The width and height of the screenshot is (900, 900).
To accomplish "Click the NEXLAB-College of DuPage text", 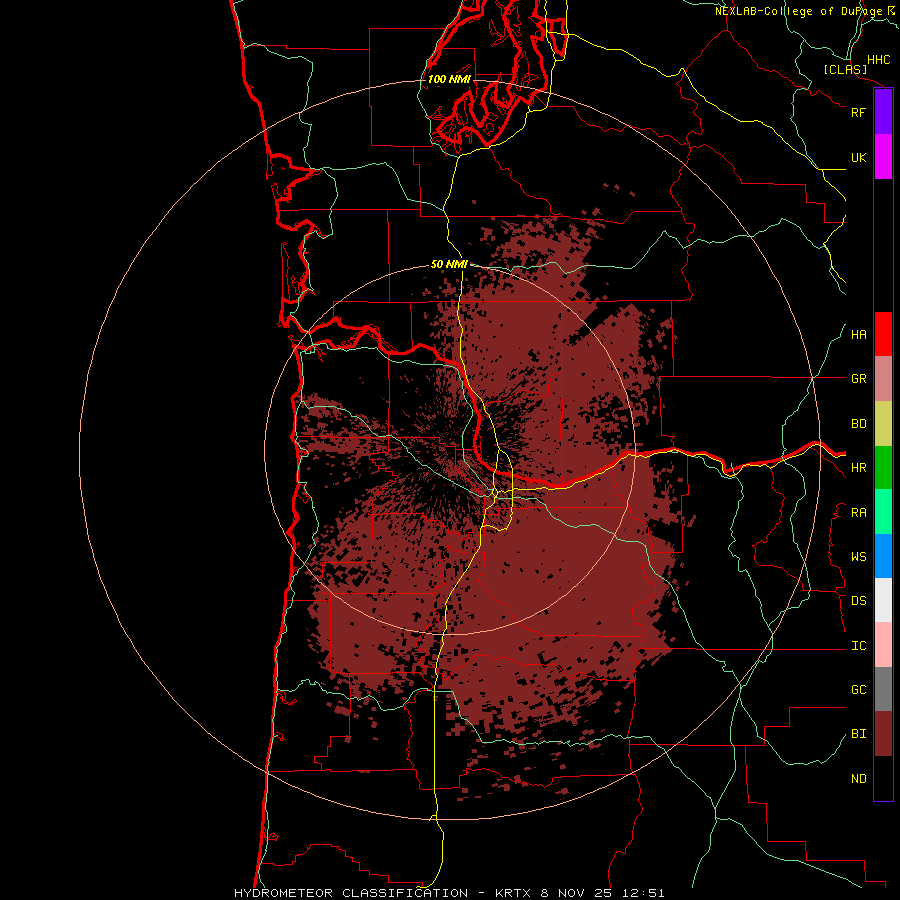I will click(798, 11).
